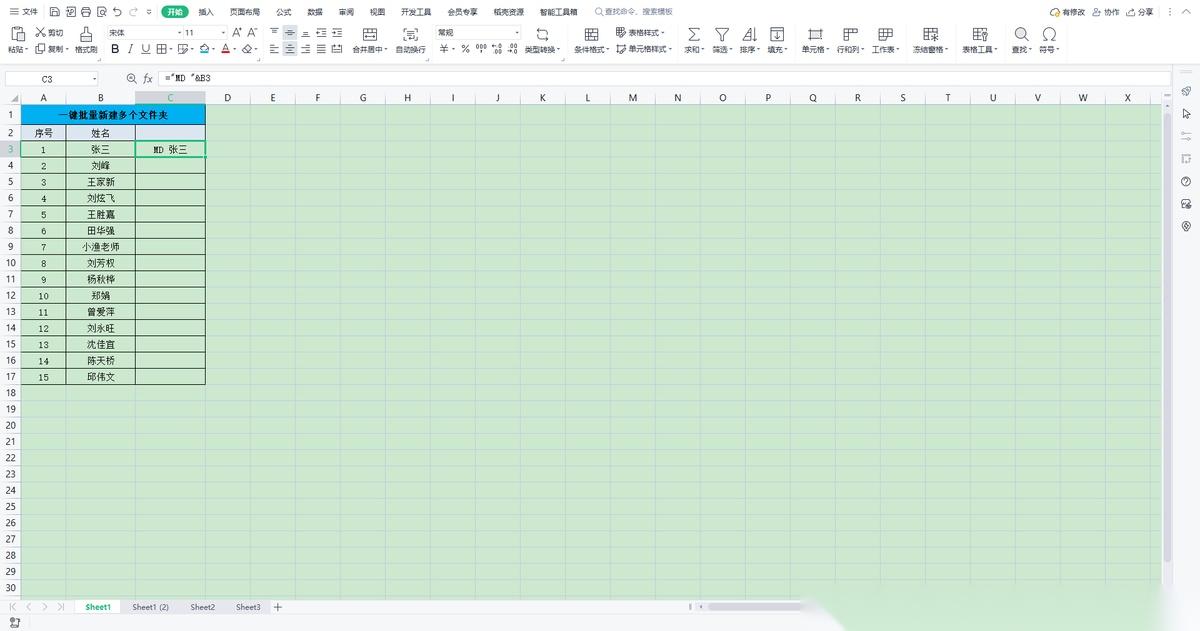The height and width of the screenshot is (631, 1200).
Task: Click the formula bar input field
Action: (x=665, y=78)
